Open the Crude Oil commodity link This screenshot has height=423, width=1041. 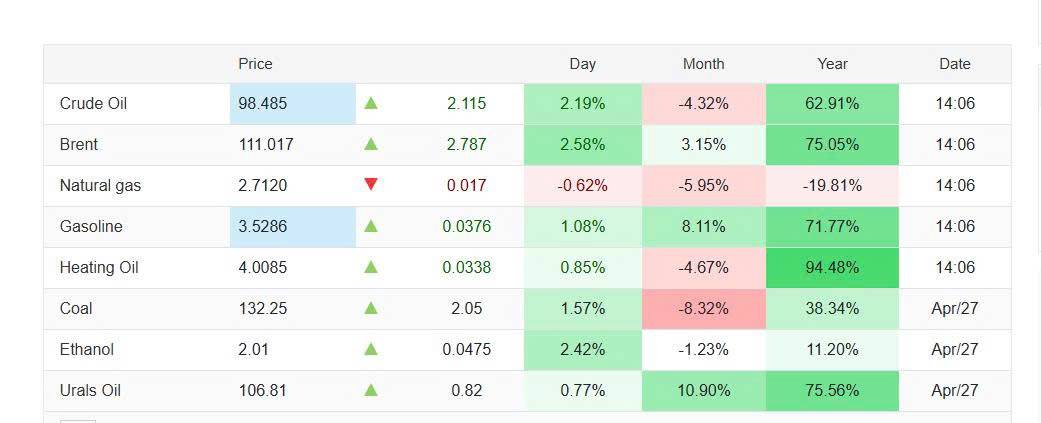click(93, 103)
